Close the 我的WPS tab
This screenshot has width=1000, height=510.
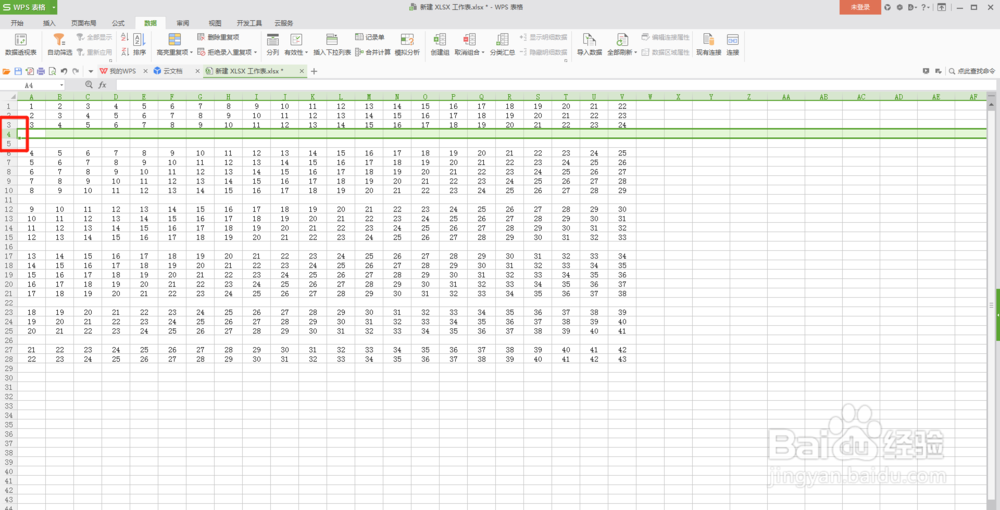point(145,71)
